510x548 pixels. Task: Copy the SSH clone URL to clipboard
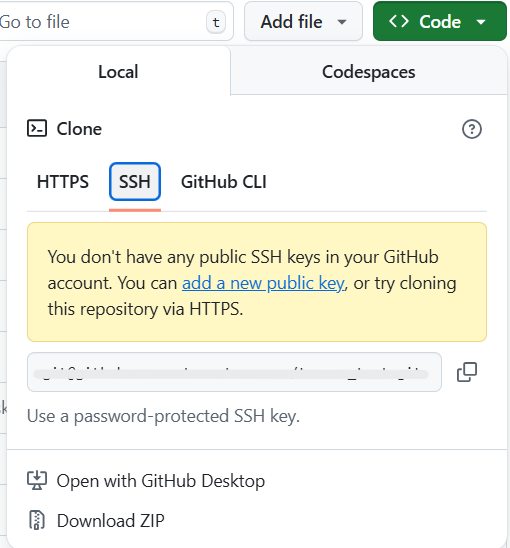pyautogui.click(x=467, y=372)
